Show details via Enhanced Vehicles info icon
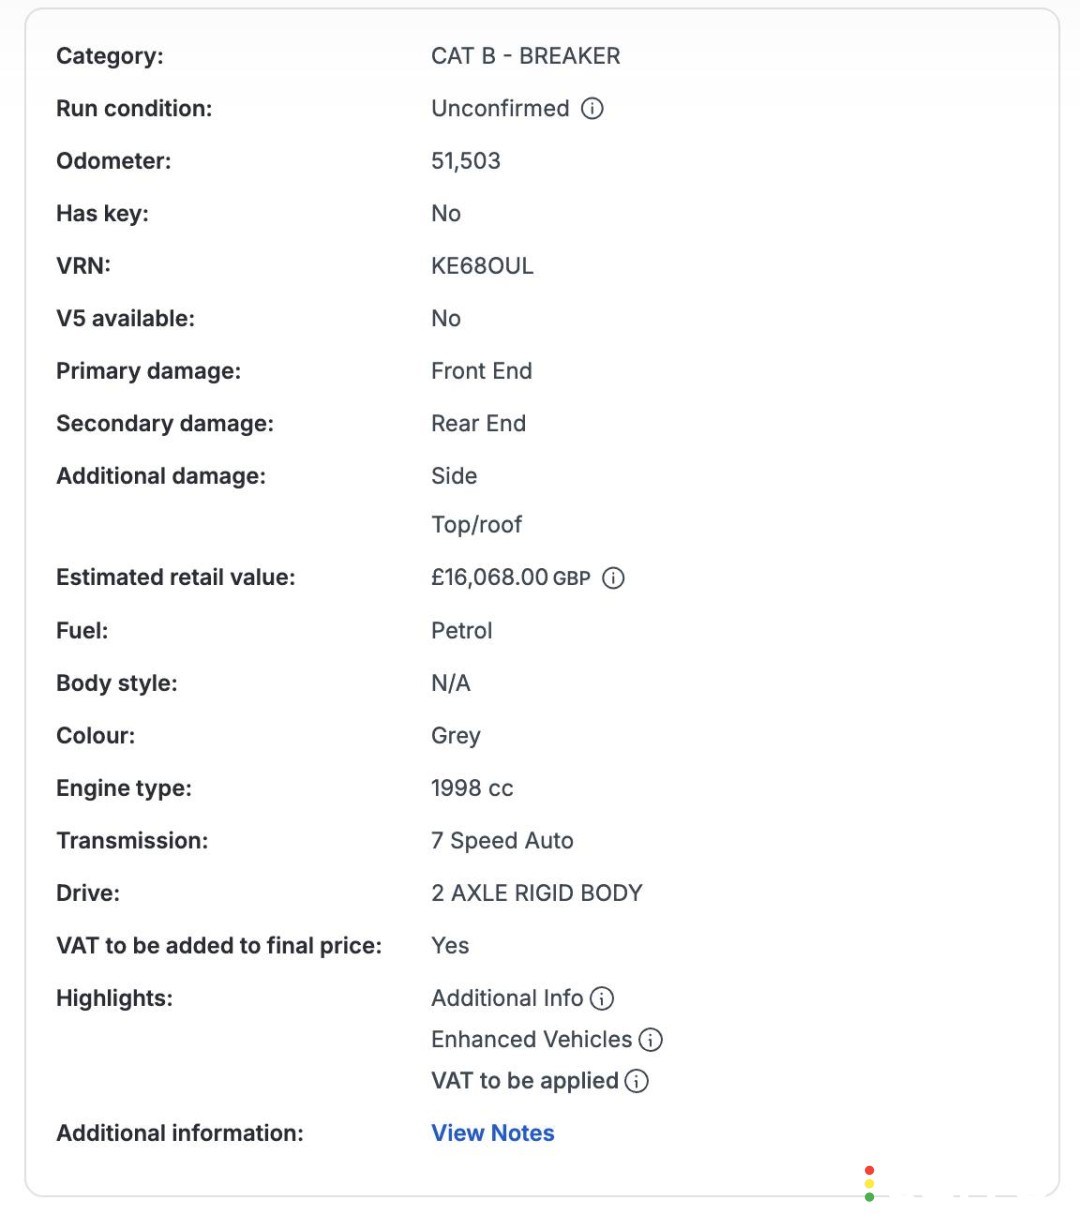 [650, 1040]
